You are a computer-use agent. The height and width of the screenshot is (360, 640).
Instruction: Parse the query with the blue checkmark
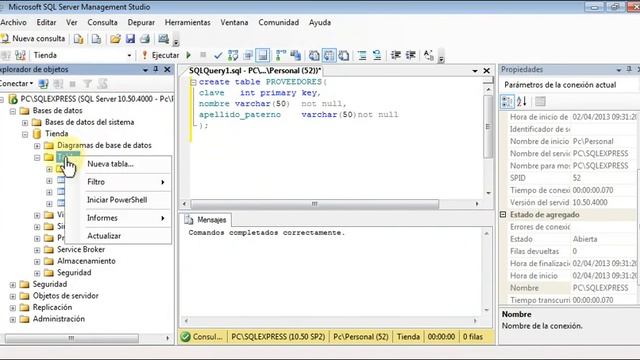click(218, 55)
